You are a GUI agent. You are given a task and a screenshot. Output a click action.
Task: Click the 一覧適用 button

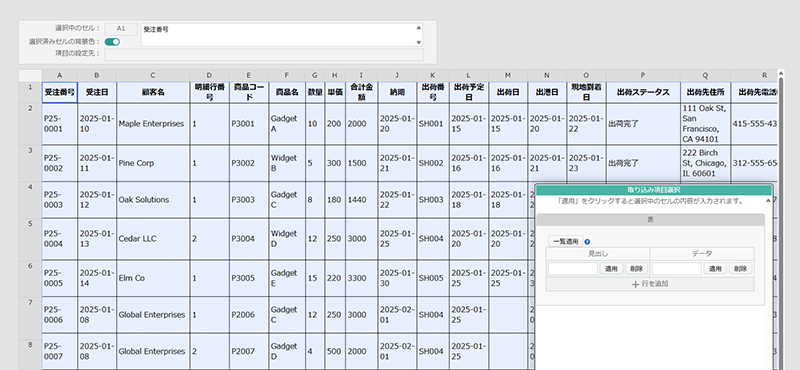(x=566, y=242)
